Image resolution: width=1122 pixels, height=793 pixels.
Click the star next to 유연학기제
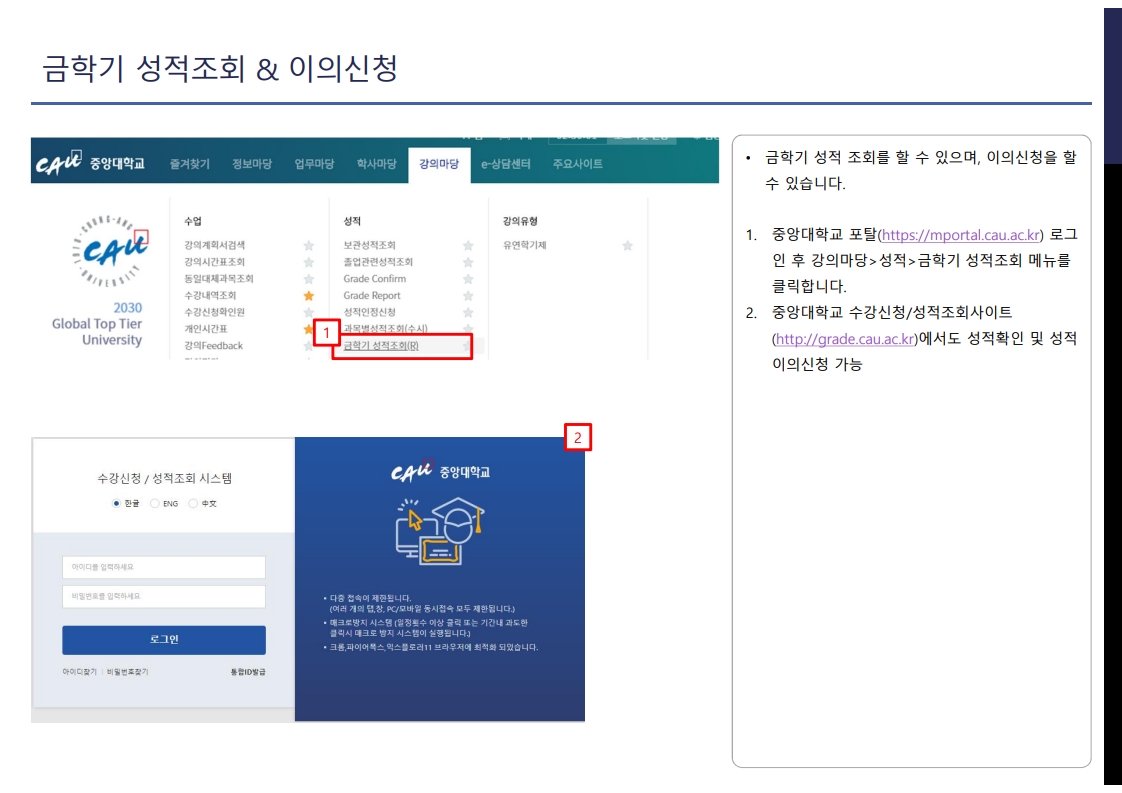point(625,245)
